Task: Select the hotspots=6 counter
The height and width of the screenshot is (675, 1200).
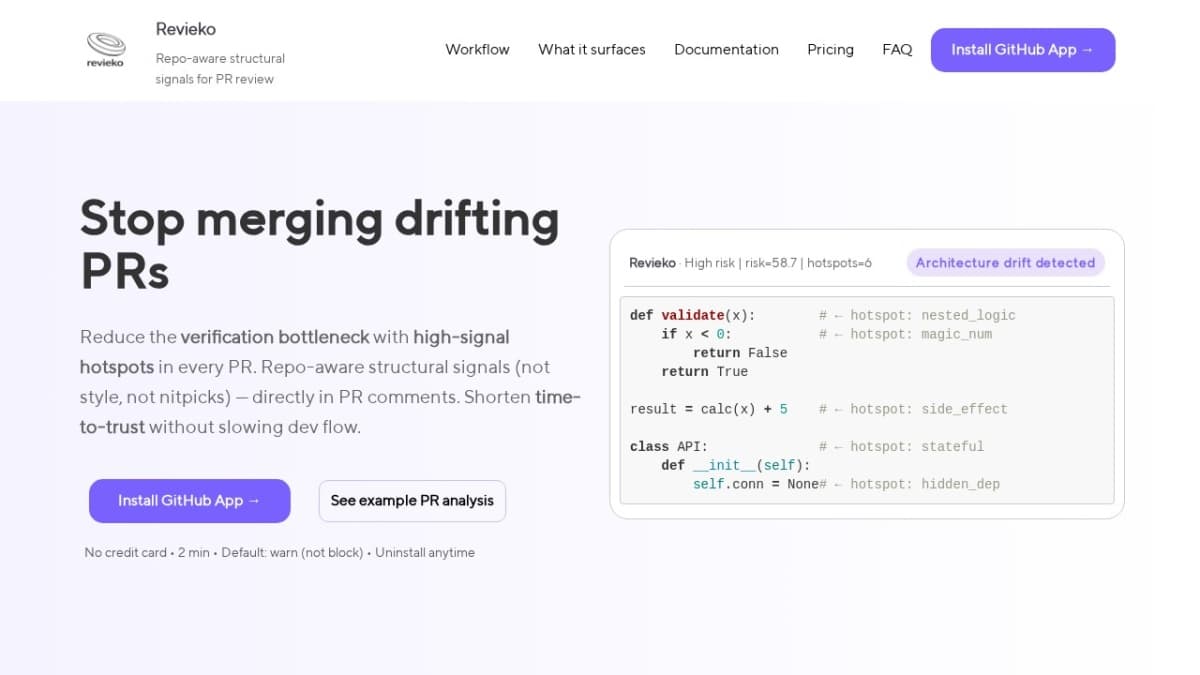Action: (x=840, y=263)
